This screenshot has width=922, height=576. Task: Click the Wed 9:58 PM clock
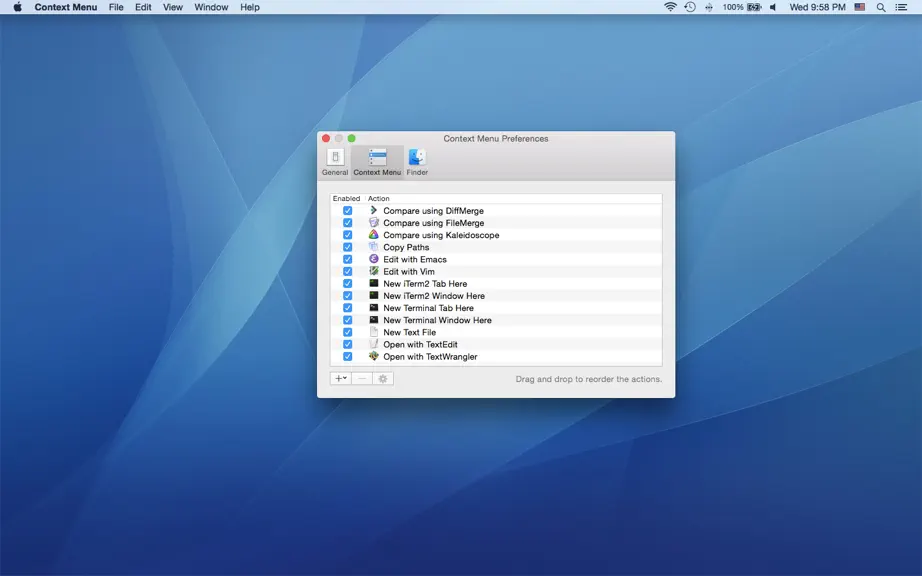click(817, 7)
